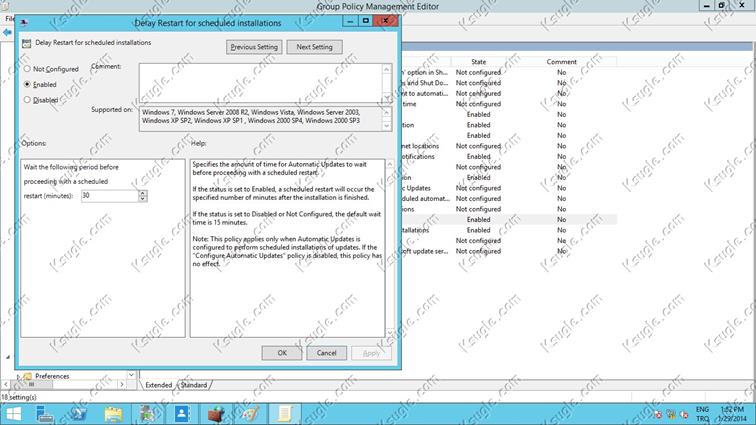Screen dimensions: 756x425
Task: Decrease restart minutes with the down spinner
Action: [x=143, y=199]
